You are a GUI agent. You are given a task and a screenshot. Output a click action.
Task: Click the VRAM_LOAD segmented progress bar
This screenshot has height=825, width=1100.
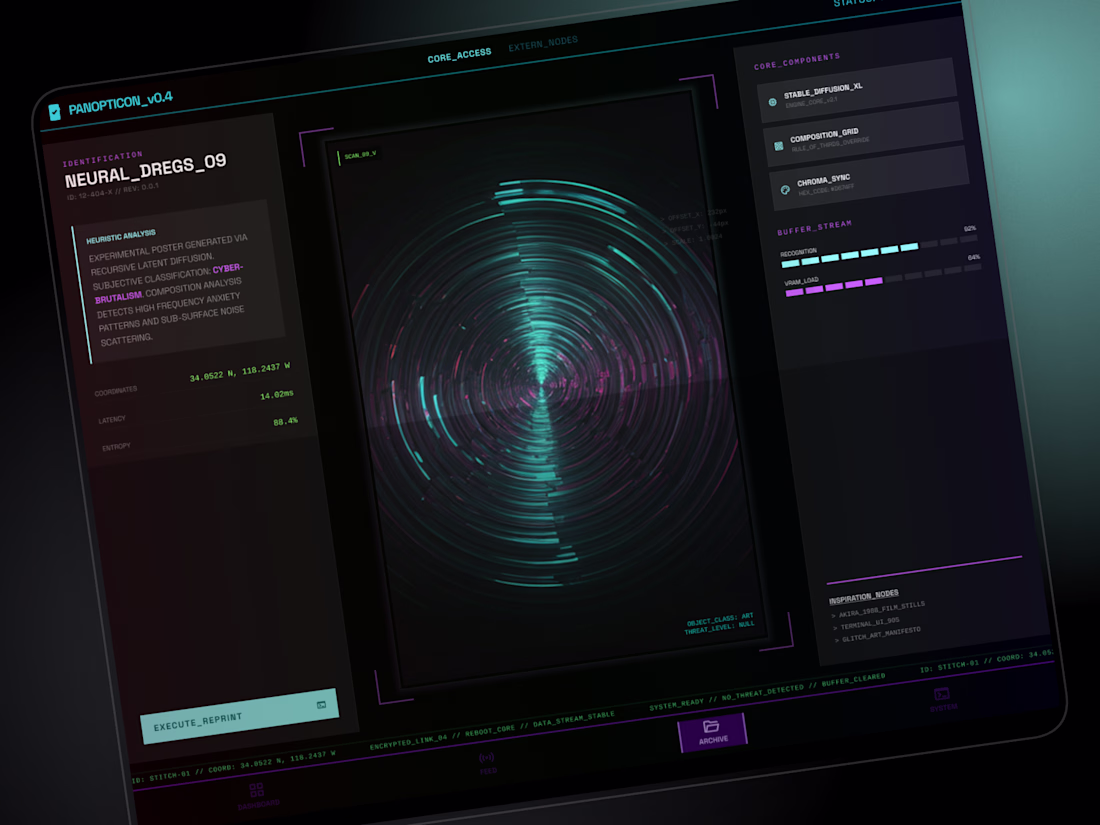pos(884,281)
